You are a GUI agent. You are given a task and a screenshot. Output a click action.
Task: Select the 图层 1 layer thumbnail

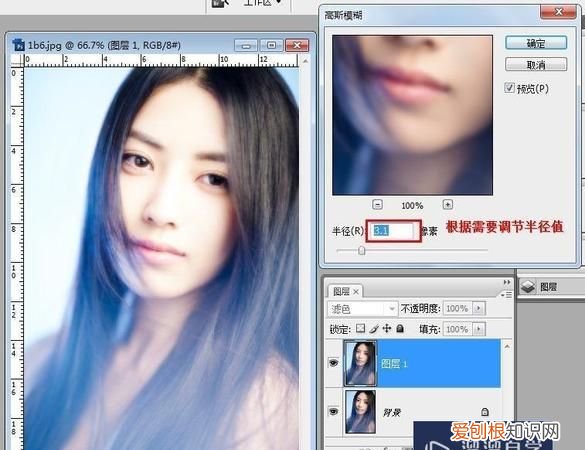tap(360, 363)
